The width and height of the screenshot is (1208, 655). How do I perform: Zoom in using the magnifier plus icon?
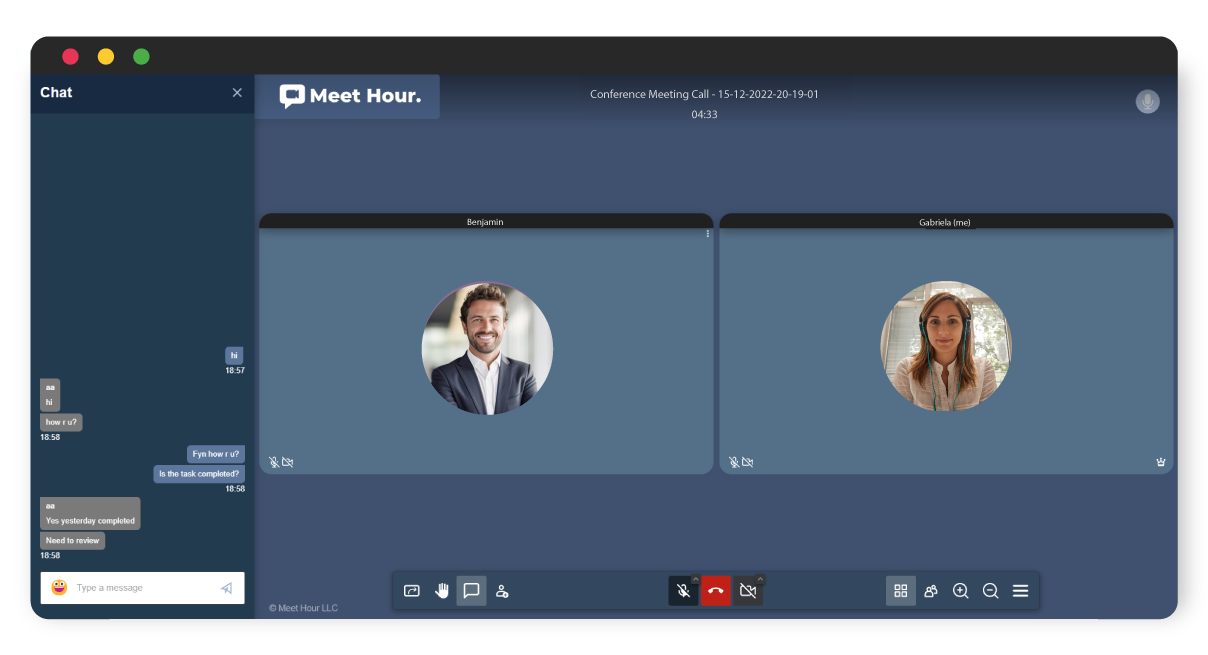(x=961, y=591)
